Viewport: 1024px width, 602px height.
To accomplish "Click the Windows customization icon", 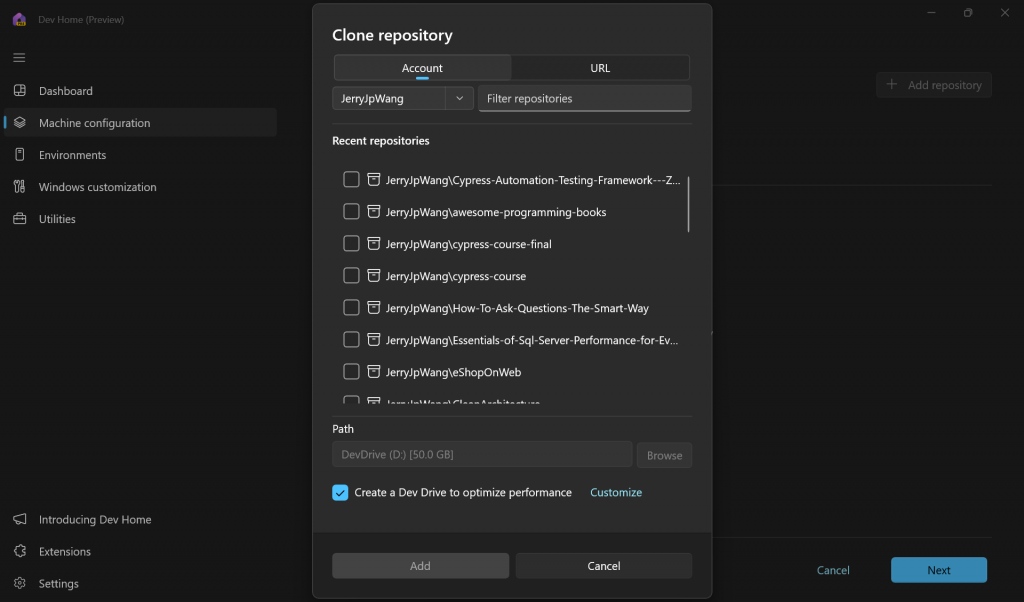I will 20,186.
